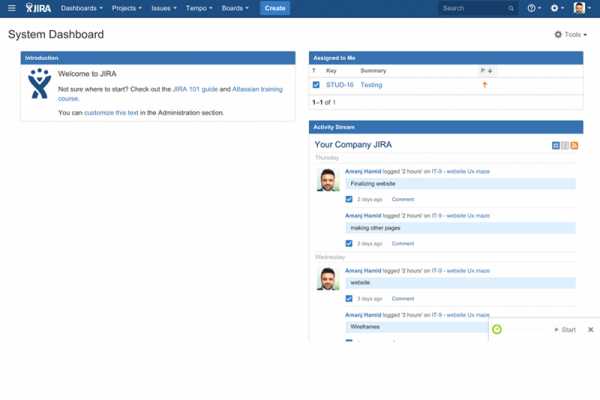Screen dimensions: 600x400
Task: Click the website worklog text on Wednesday
Action: (360, 282)
